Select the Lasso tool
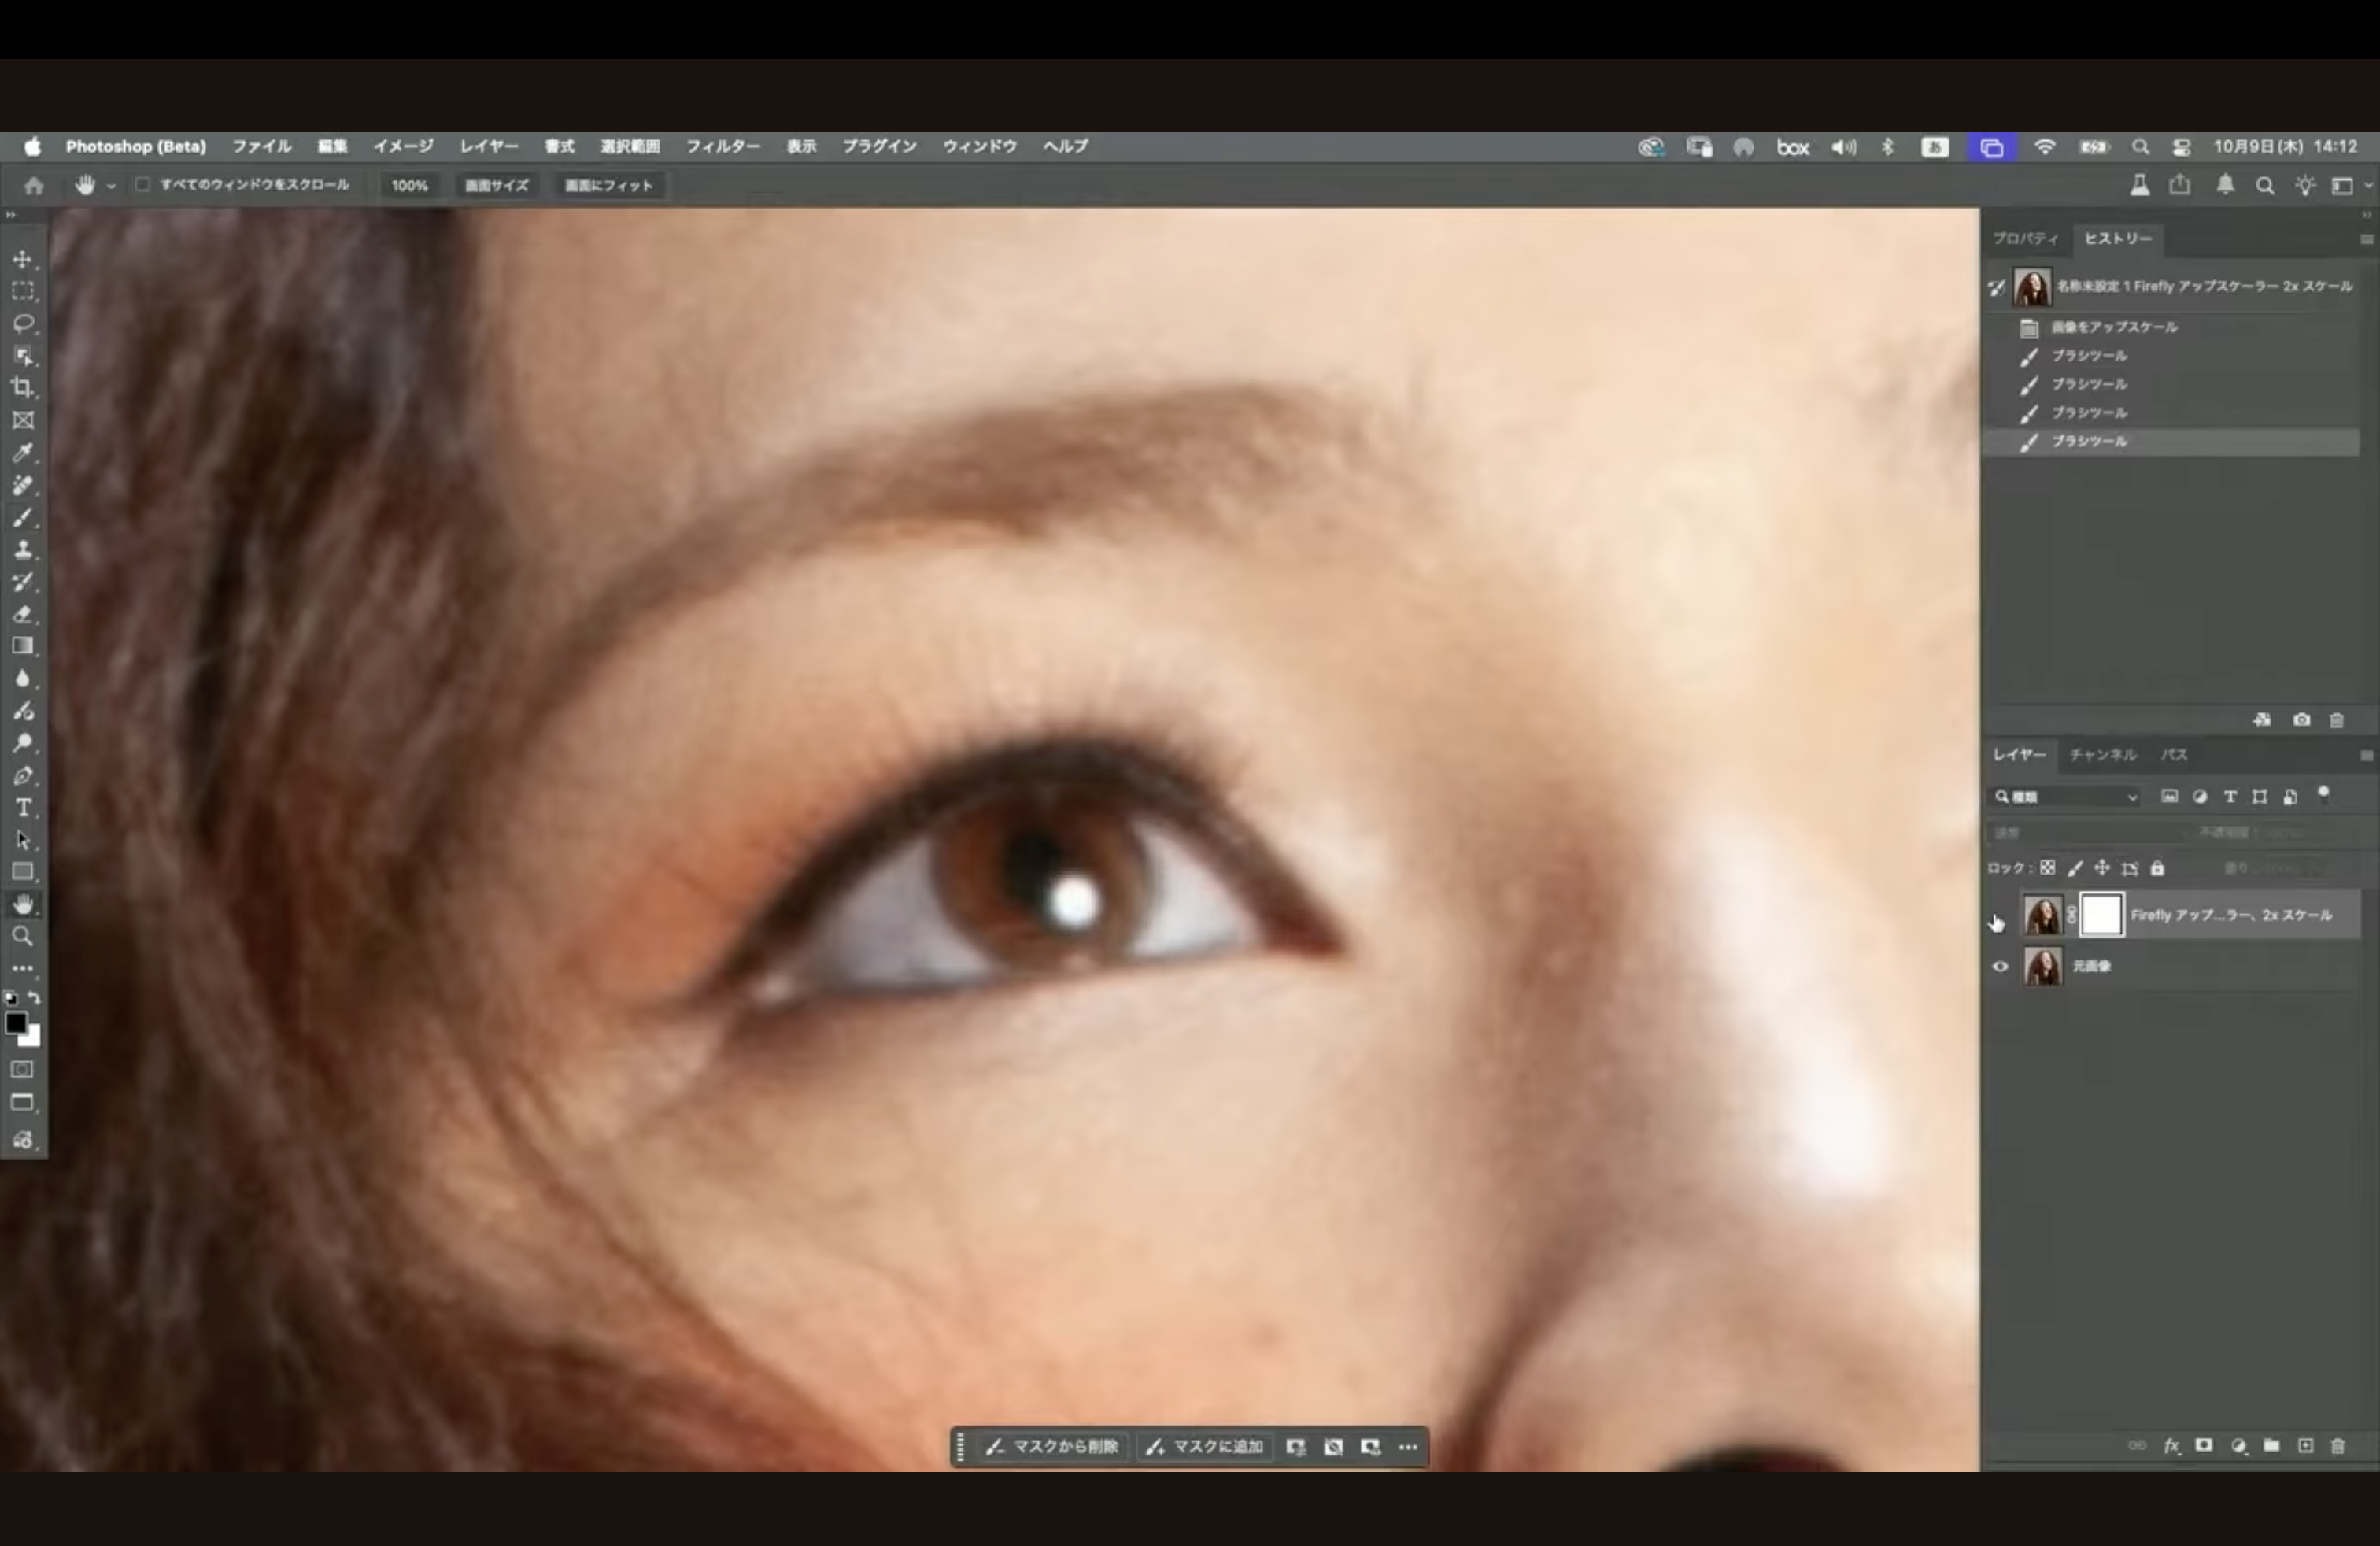The width and height of the screenshot is (2380, 1546). (23, 324)
